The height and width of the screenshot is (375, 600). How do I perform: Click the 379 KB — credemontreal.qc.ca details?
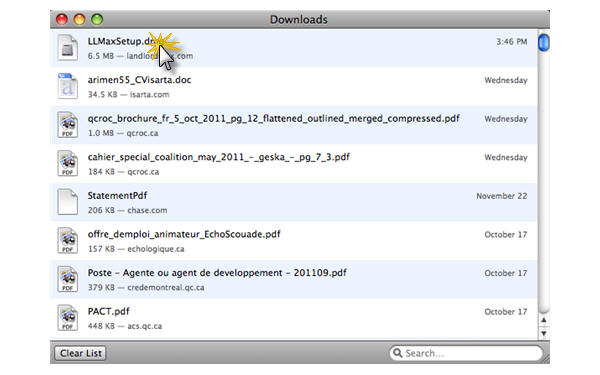[x=146, y=288]
